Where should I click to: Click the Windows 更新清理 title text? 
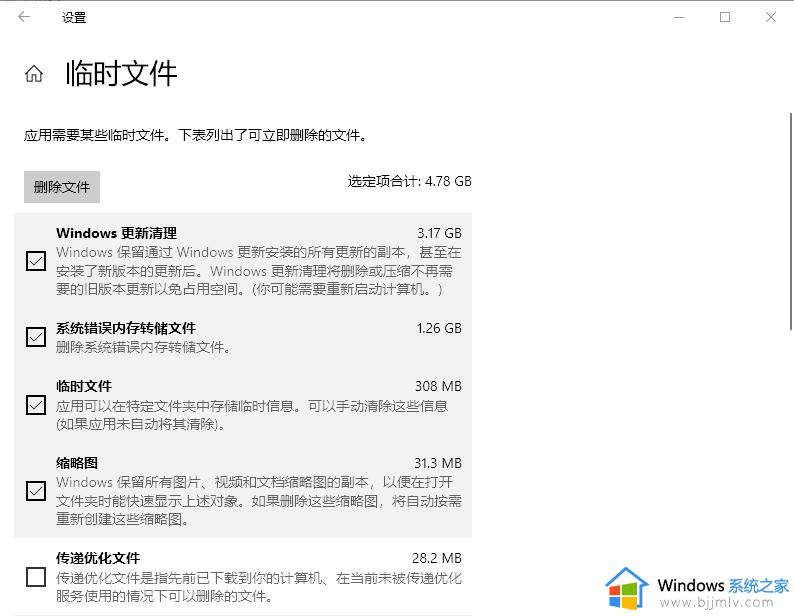116,233
